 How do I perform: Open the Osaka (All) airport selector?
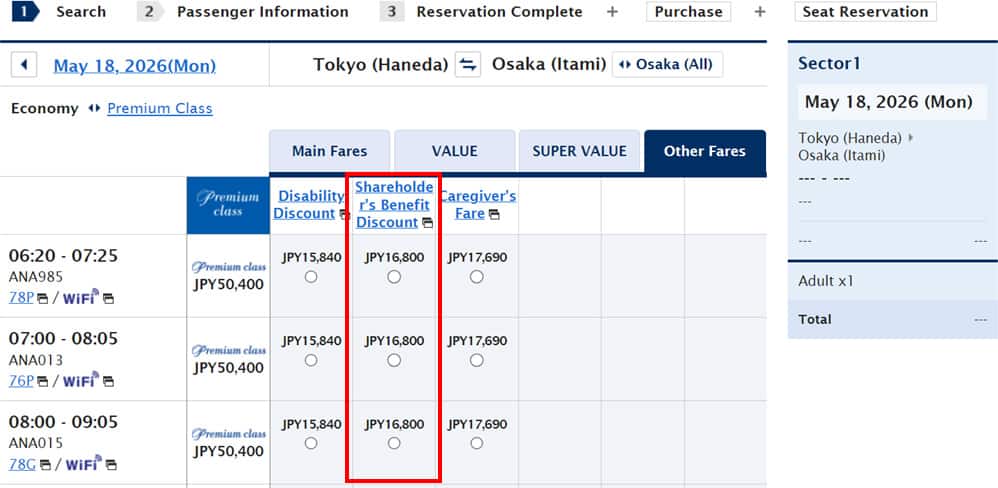[667, 65]
